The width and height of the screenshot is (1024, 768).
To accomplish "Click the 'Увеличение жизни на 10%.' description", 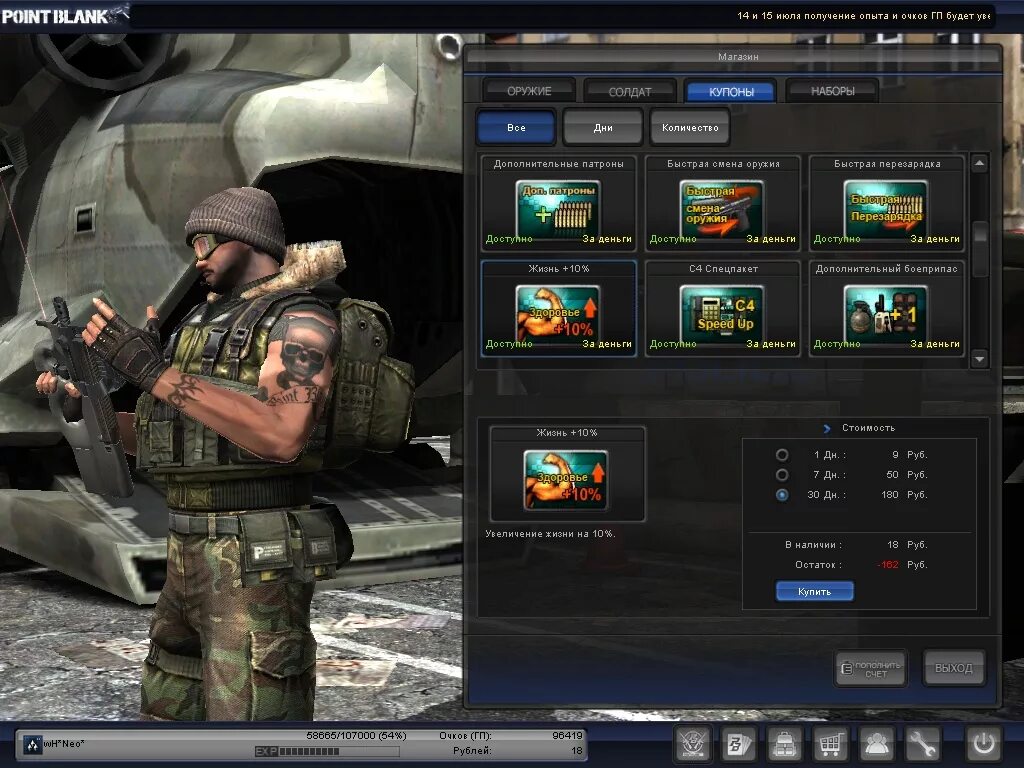I will pos(550,534).
